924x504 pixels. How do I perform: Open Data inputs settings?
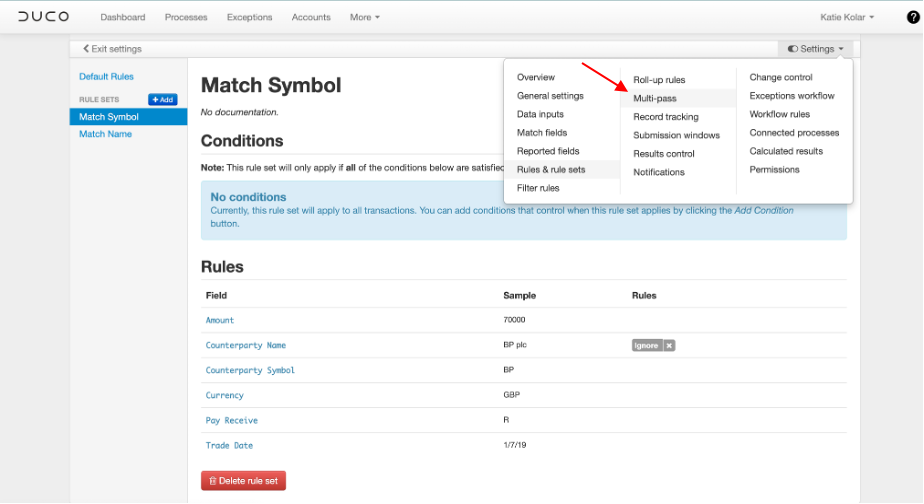point(540,114)
